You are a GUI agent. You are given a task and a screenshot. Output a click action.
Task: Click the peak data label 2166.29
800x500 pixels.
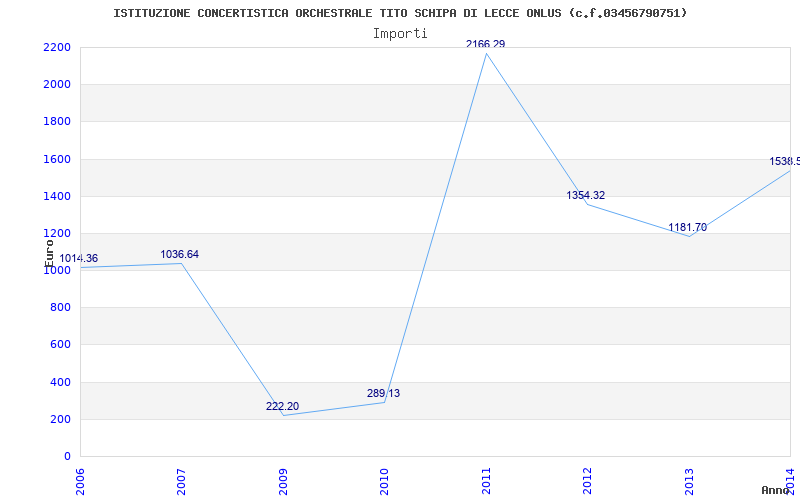click(x=485, y=44)
